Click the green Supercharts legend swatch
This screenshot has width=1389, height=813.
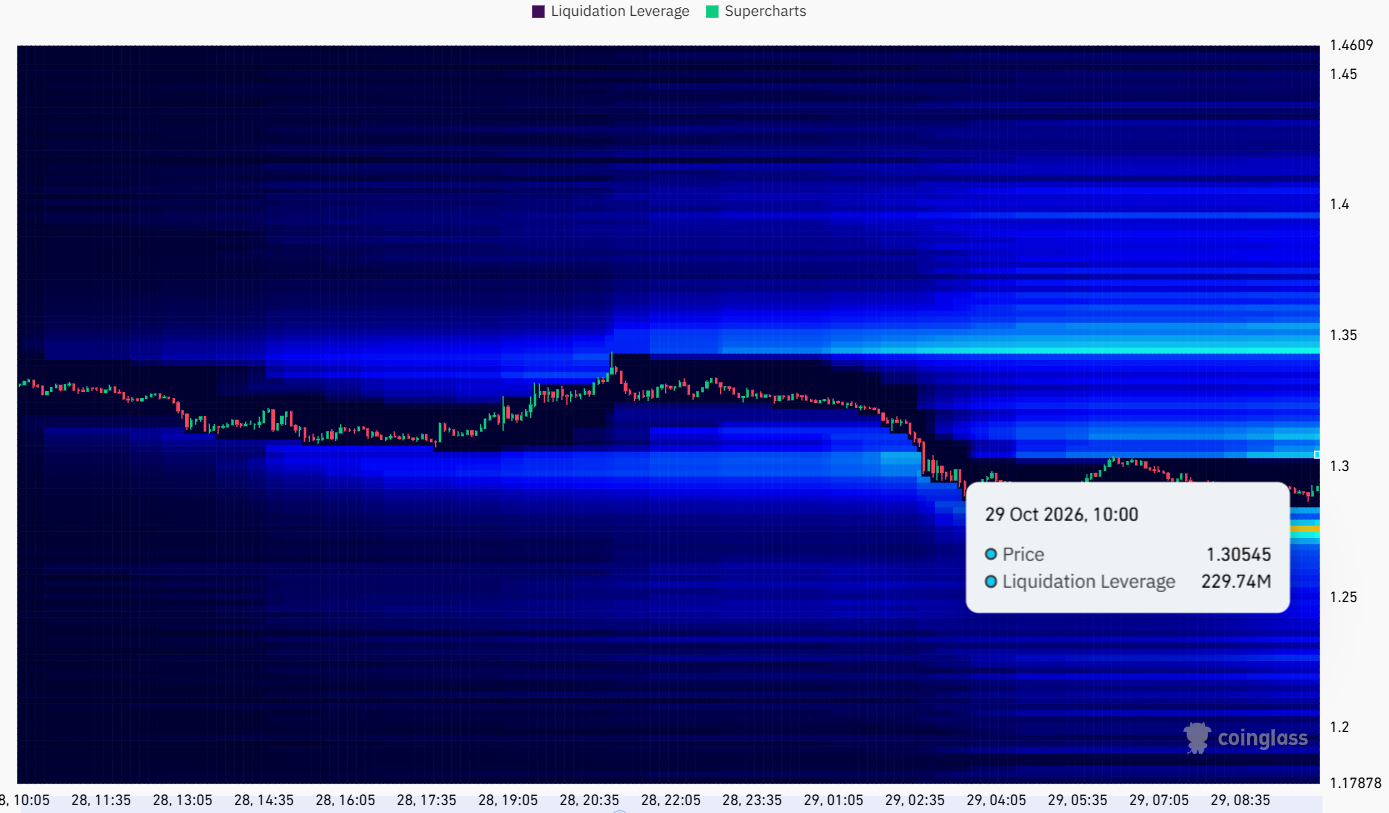pos(712,12)
